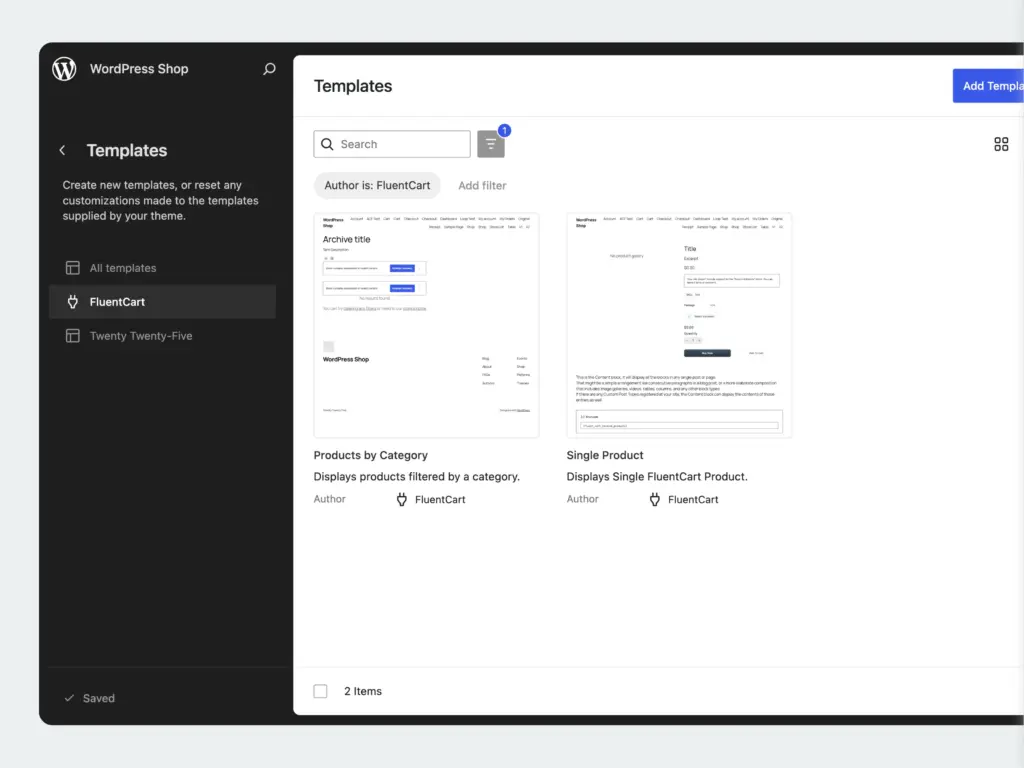Open the Products by Category title link
Viewport: 1024px width, 768px height.
370,455
